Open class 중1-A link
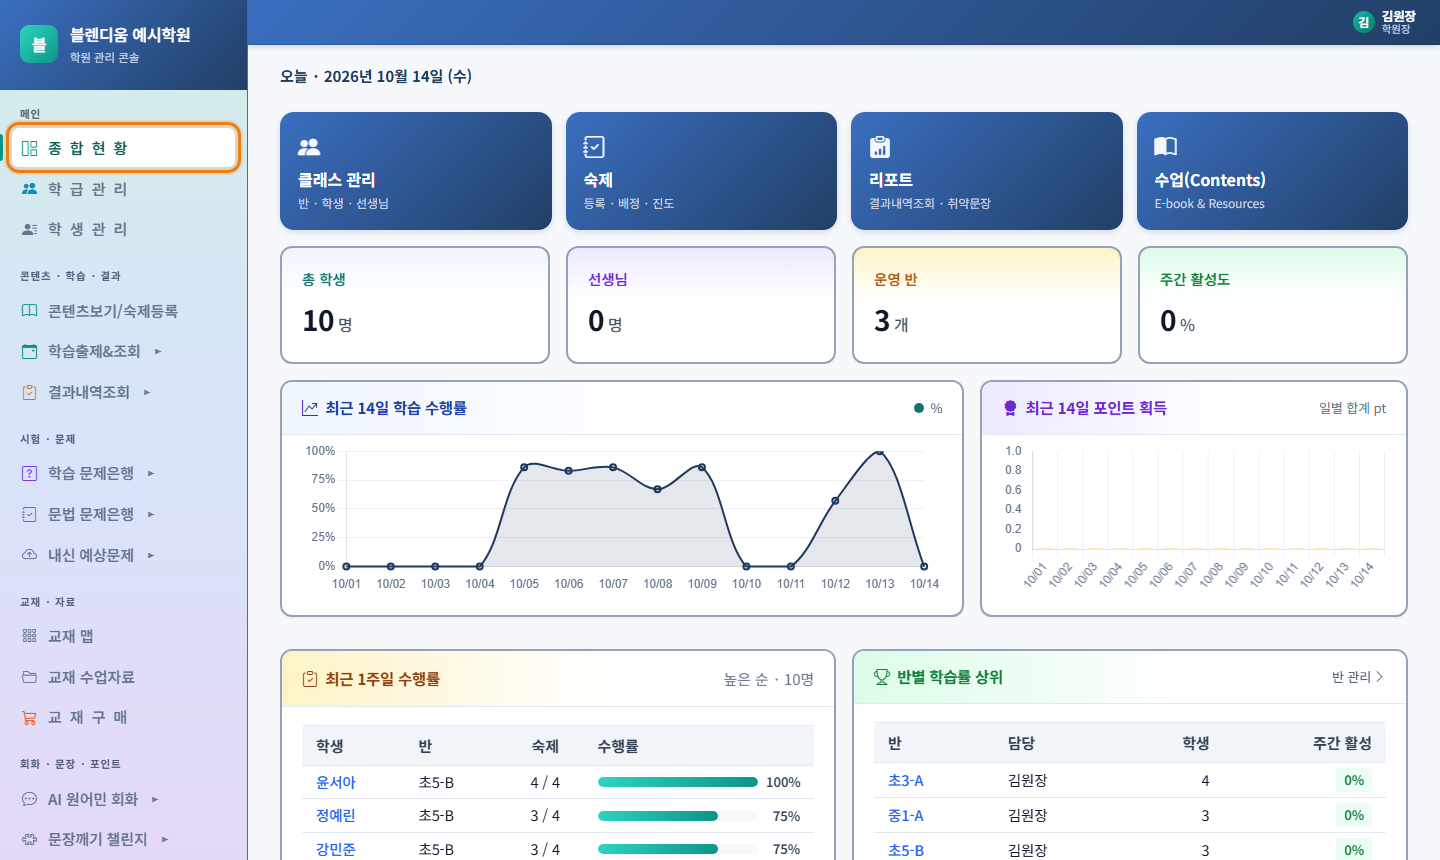Screen dimensions: 1440x860 [906, 815]
